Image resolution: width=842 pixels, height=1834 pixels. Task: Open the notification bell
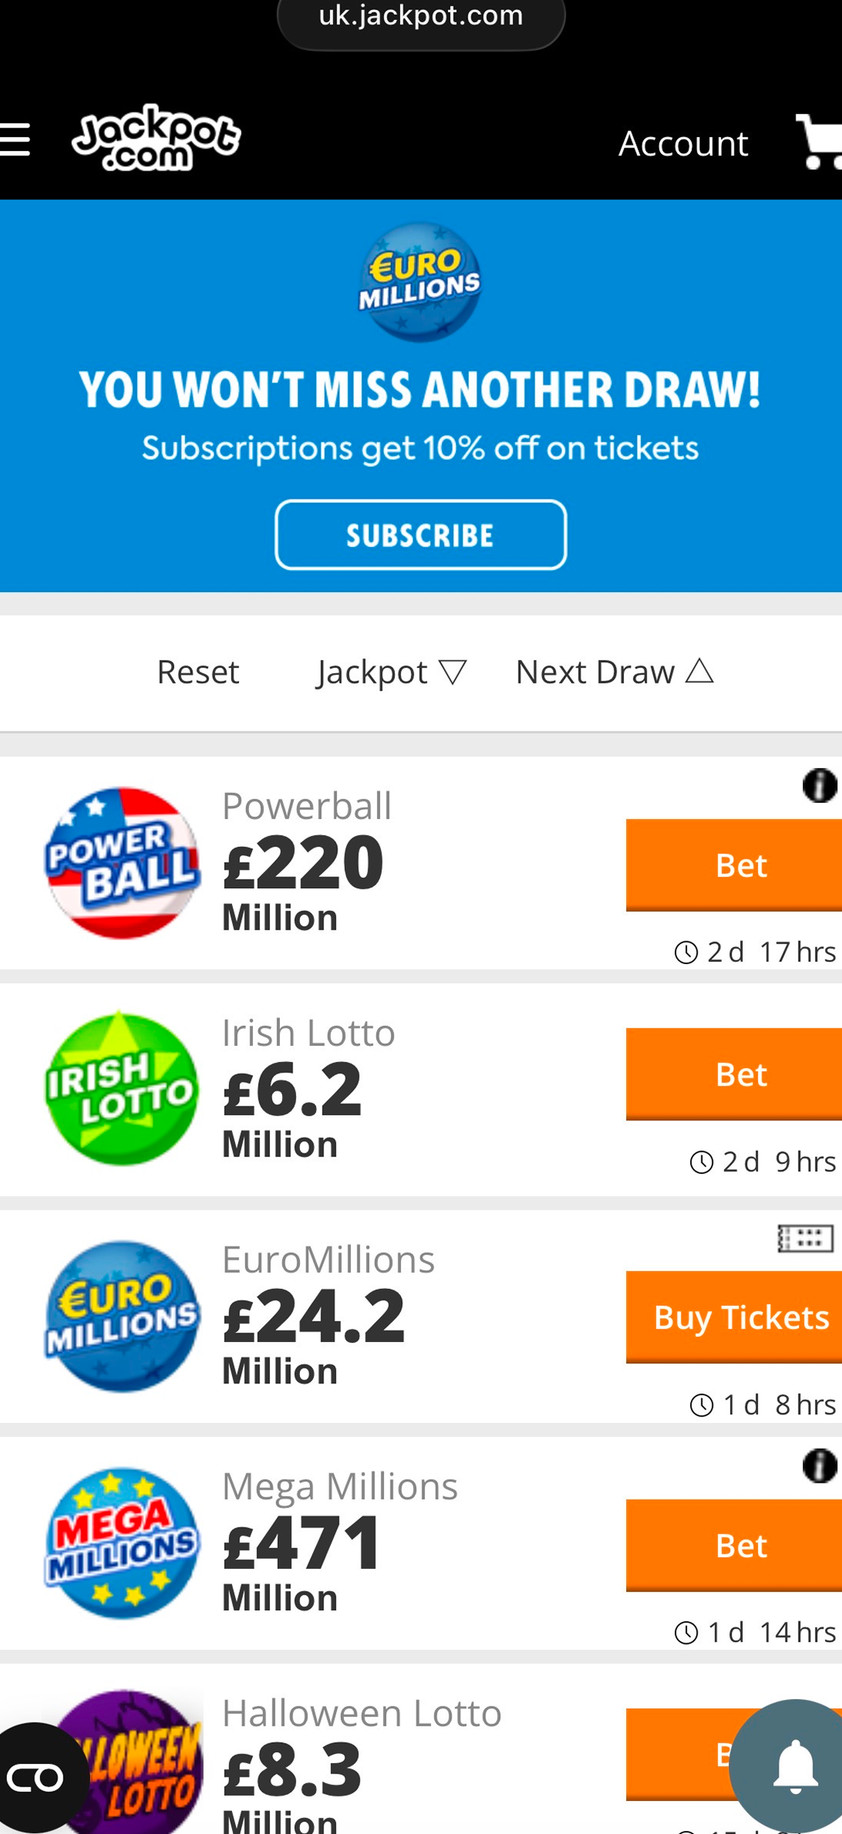point(795,1767)
